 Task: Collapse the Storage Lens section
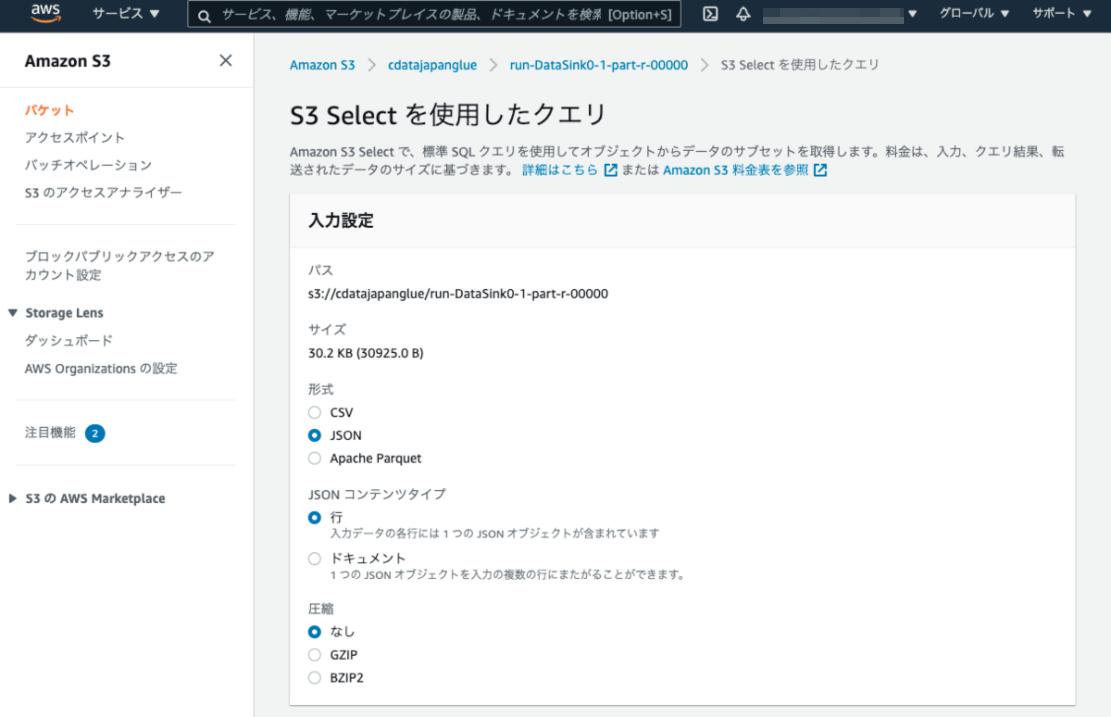pyautogui.click(x=13, y=312)
